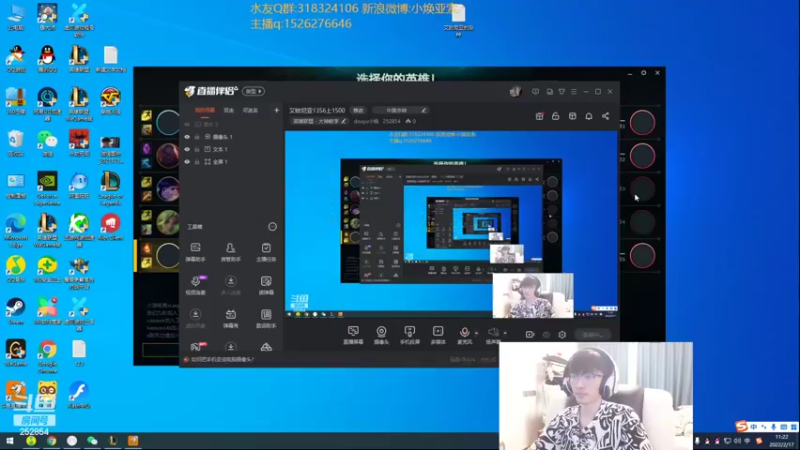Select the 摄像头 1 source row
Image resolution: width=800 pixels, height=450 pixels.
[232, 137]
